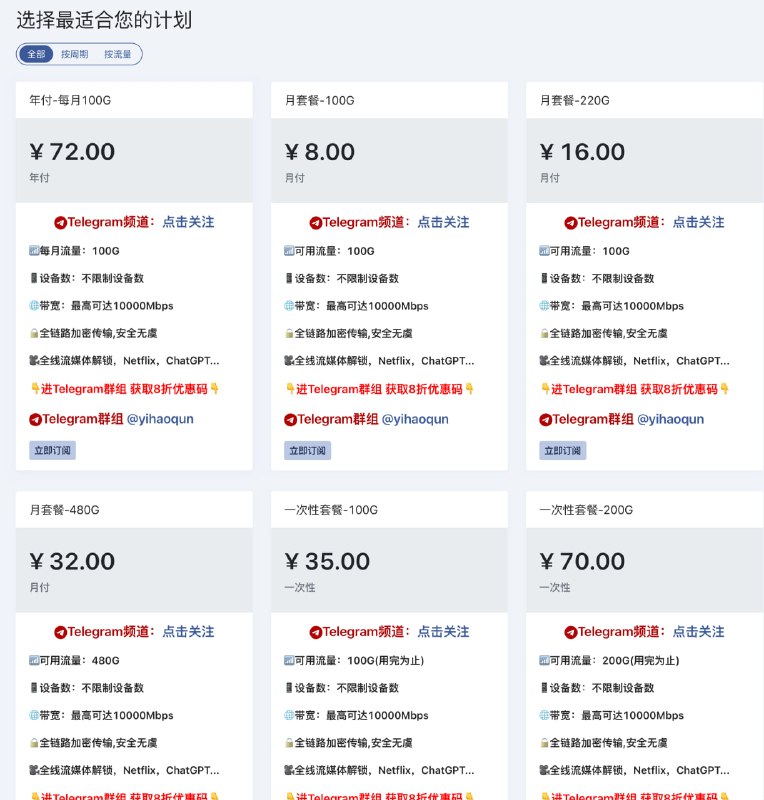
Task: Select the 按周期 filter option
Action: 76,54
